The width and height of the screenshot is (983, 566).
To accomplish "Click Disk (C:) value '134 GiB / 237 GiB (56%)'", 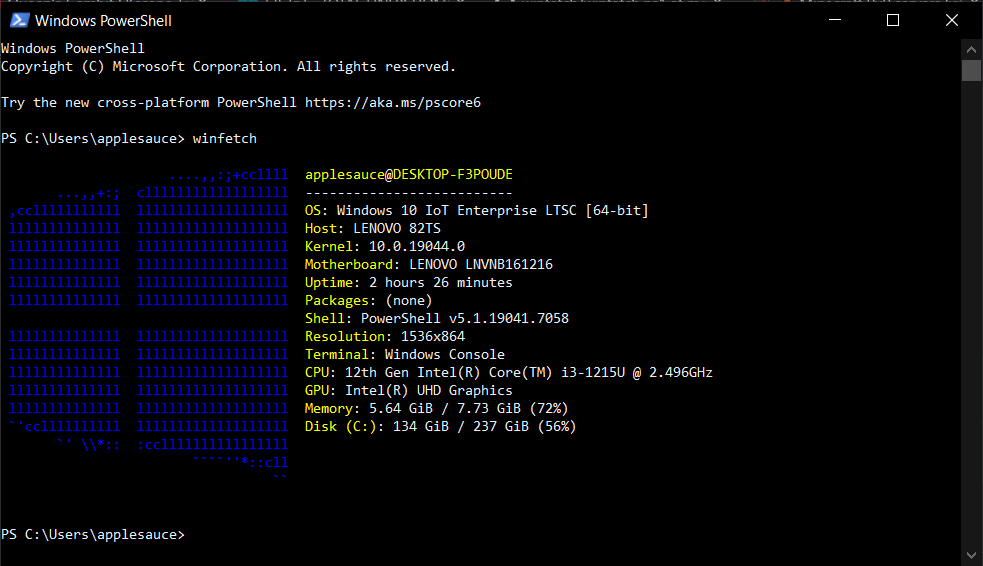I will tap(484, 427).
